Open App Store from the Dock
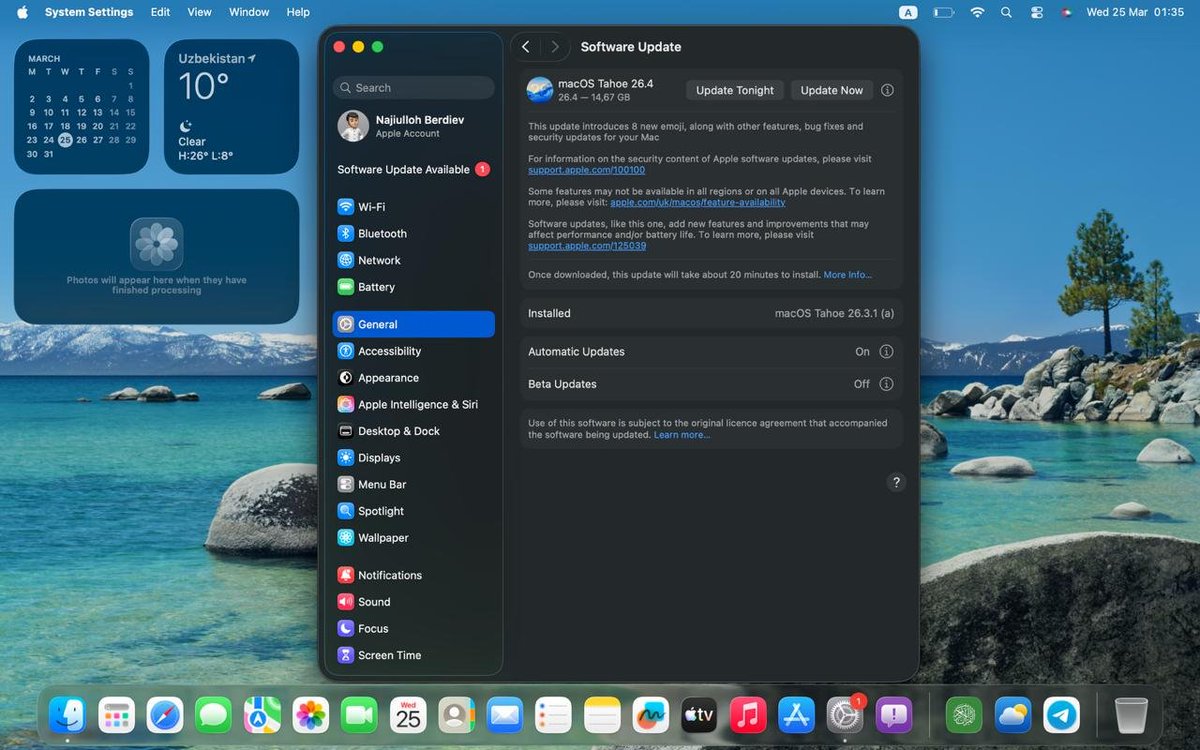Image resolution: width=1200 pixels, height=750 pixels. [796, 715]
